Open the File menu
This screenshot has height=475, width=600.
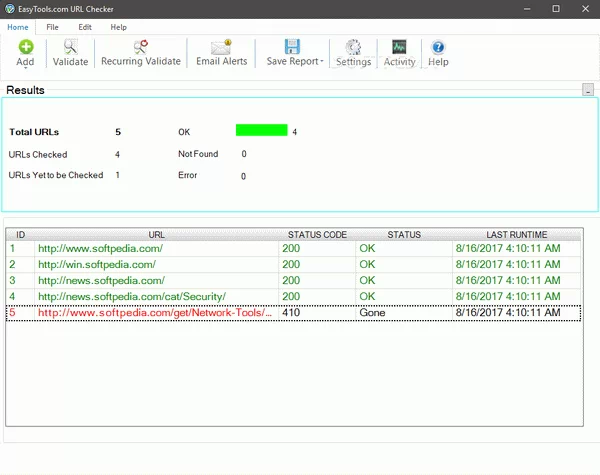pos(52,27)
